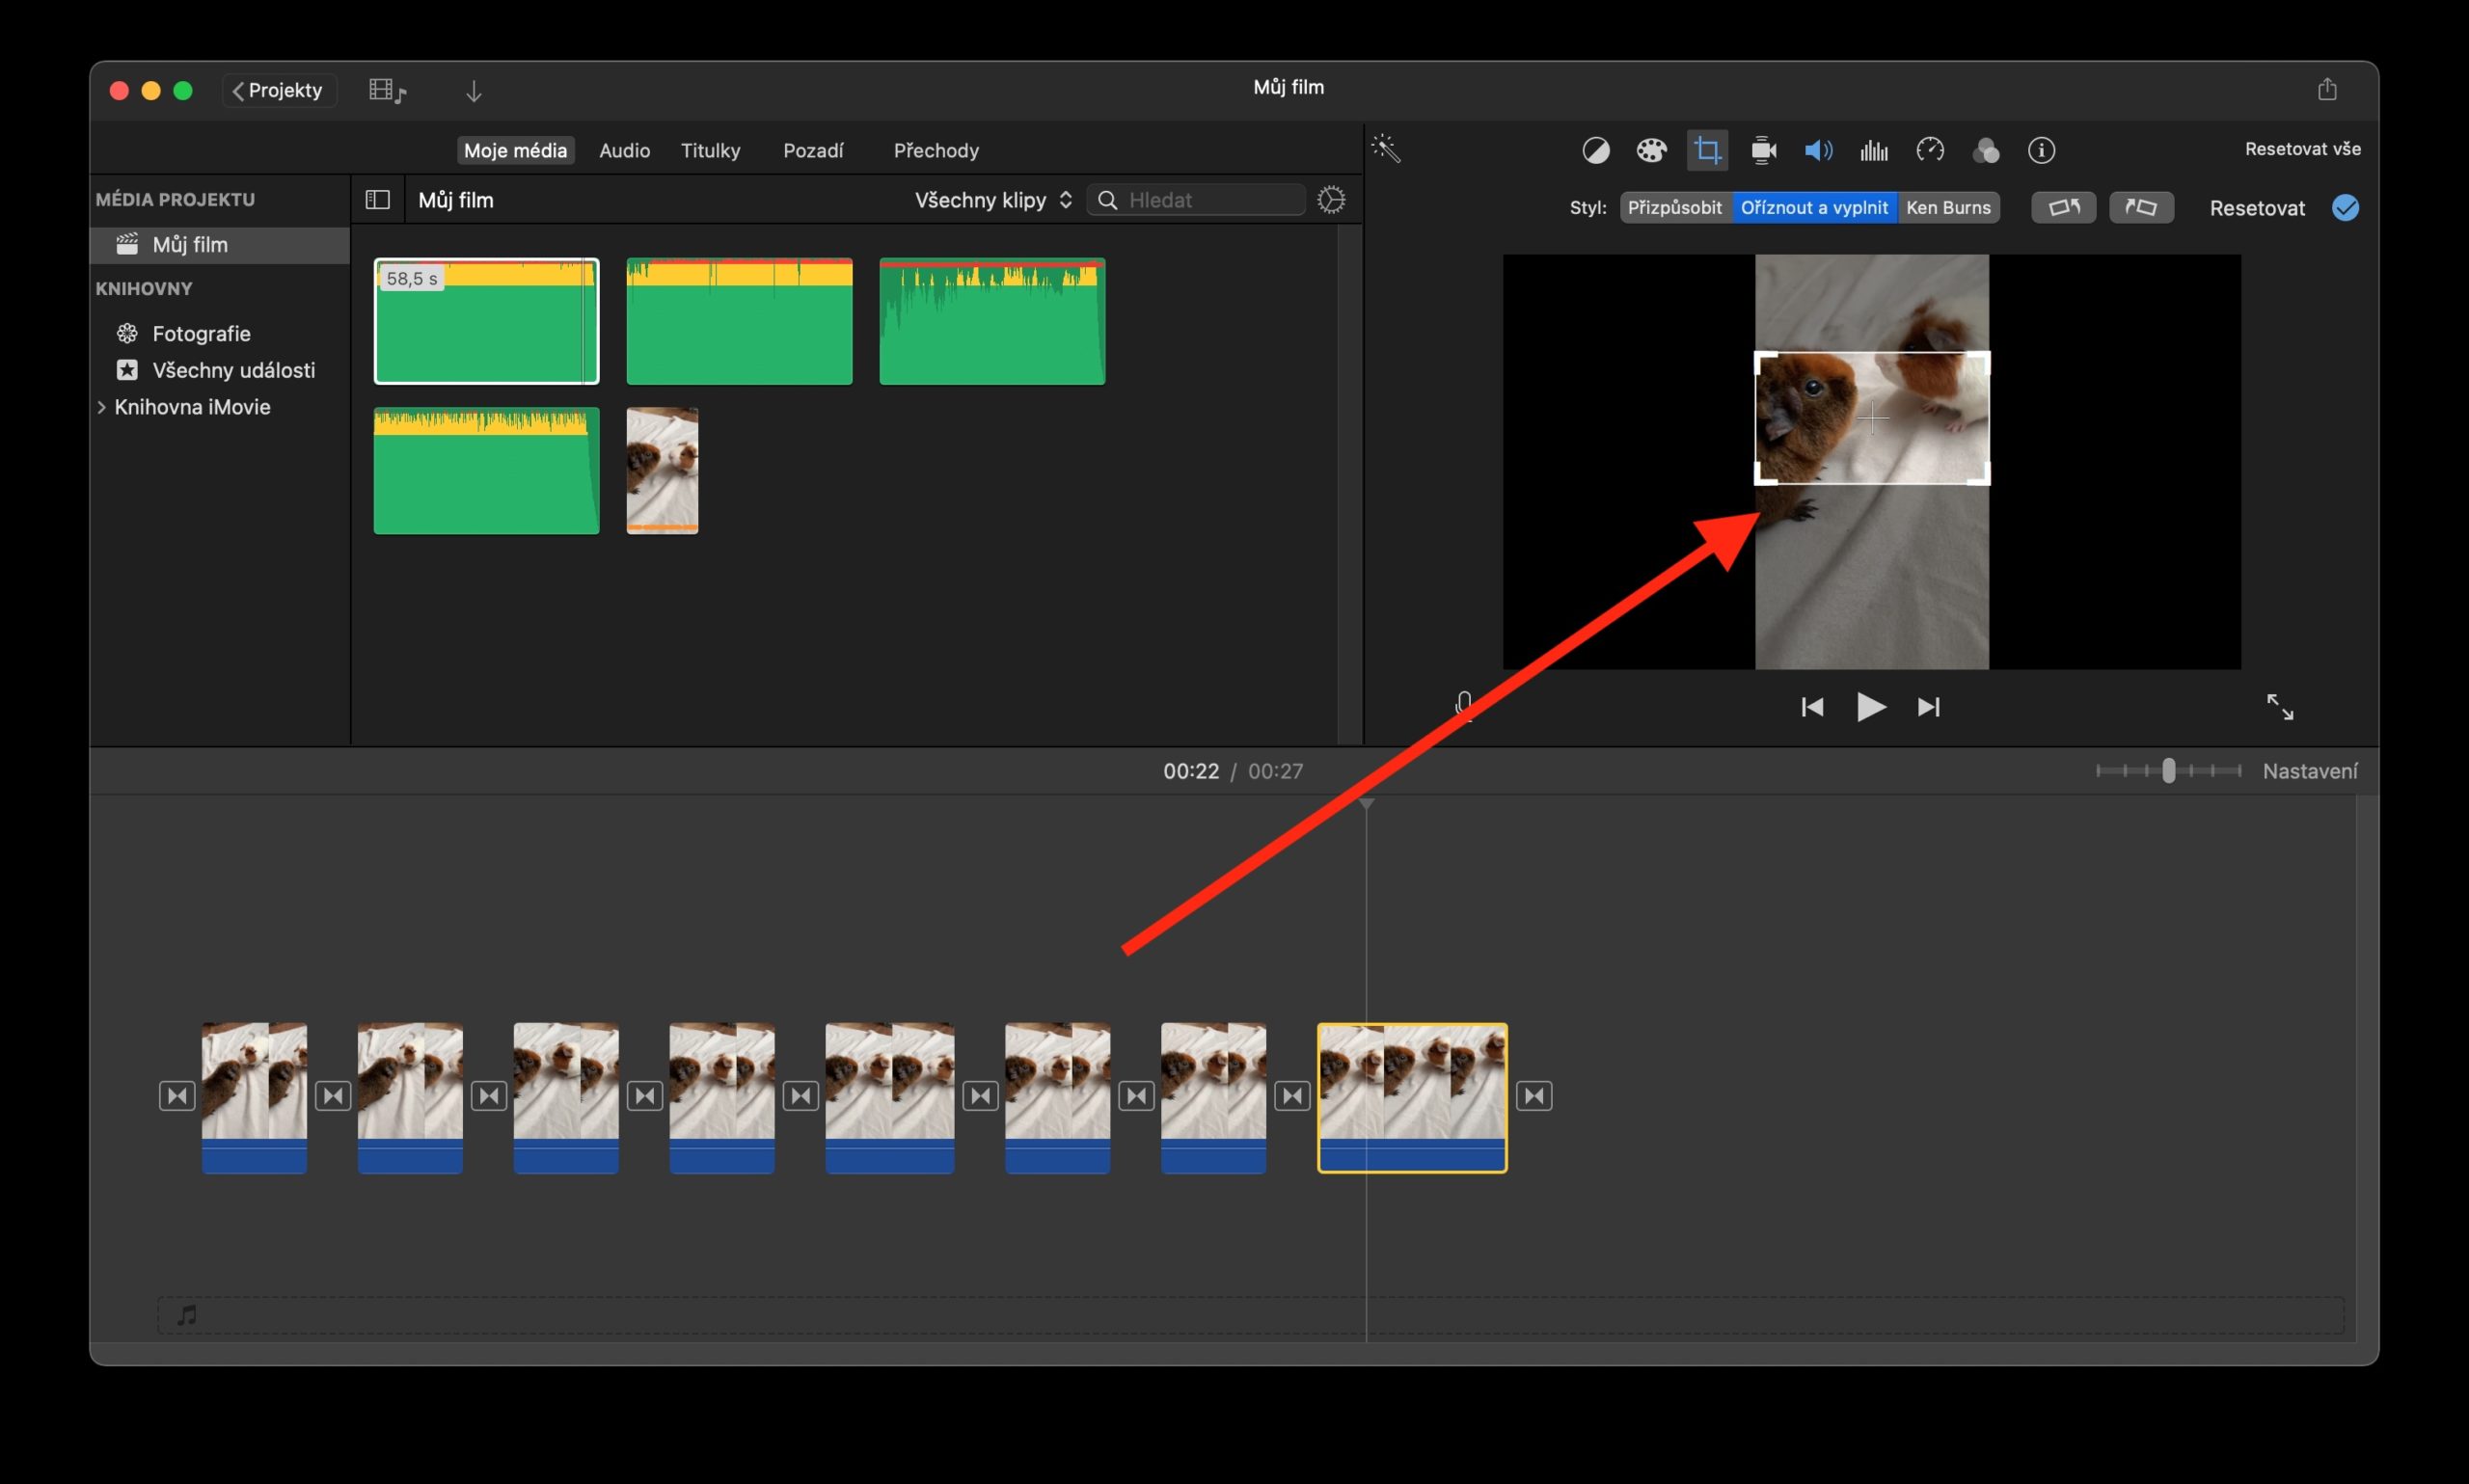Enable the Přizpůsobit crop style
The height and width of the screenshot is (1484, 2469).
pyautogui.click(x=1674, y=207)
